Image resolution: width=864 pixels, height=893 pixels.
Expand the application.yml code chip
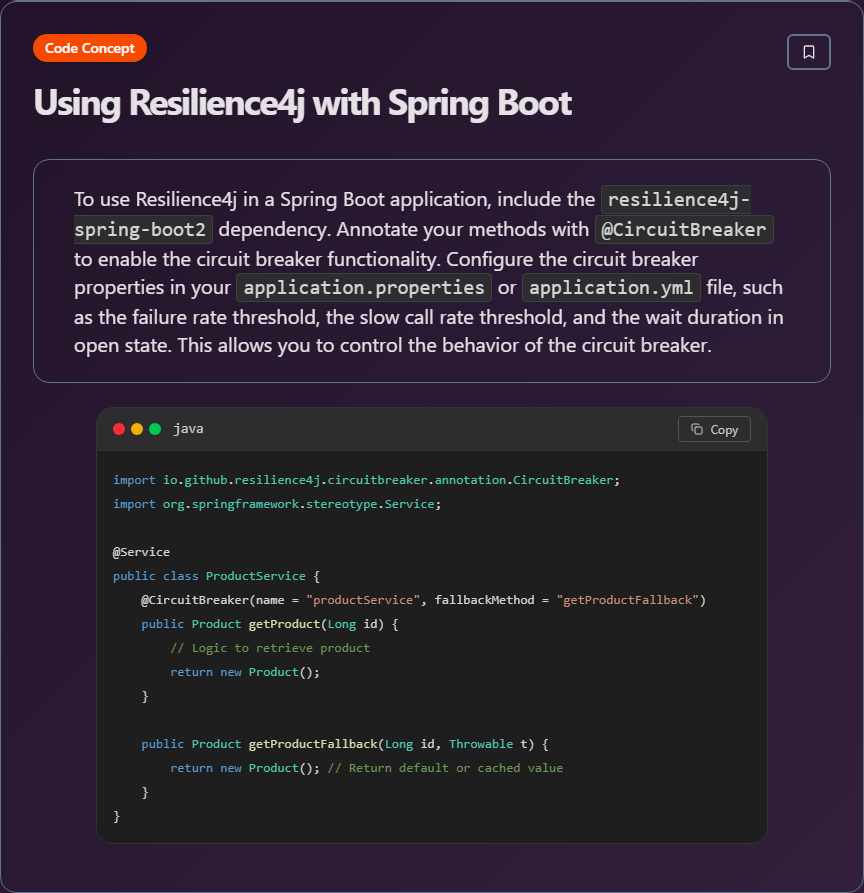click(x=611, y=287)
